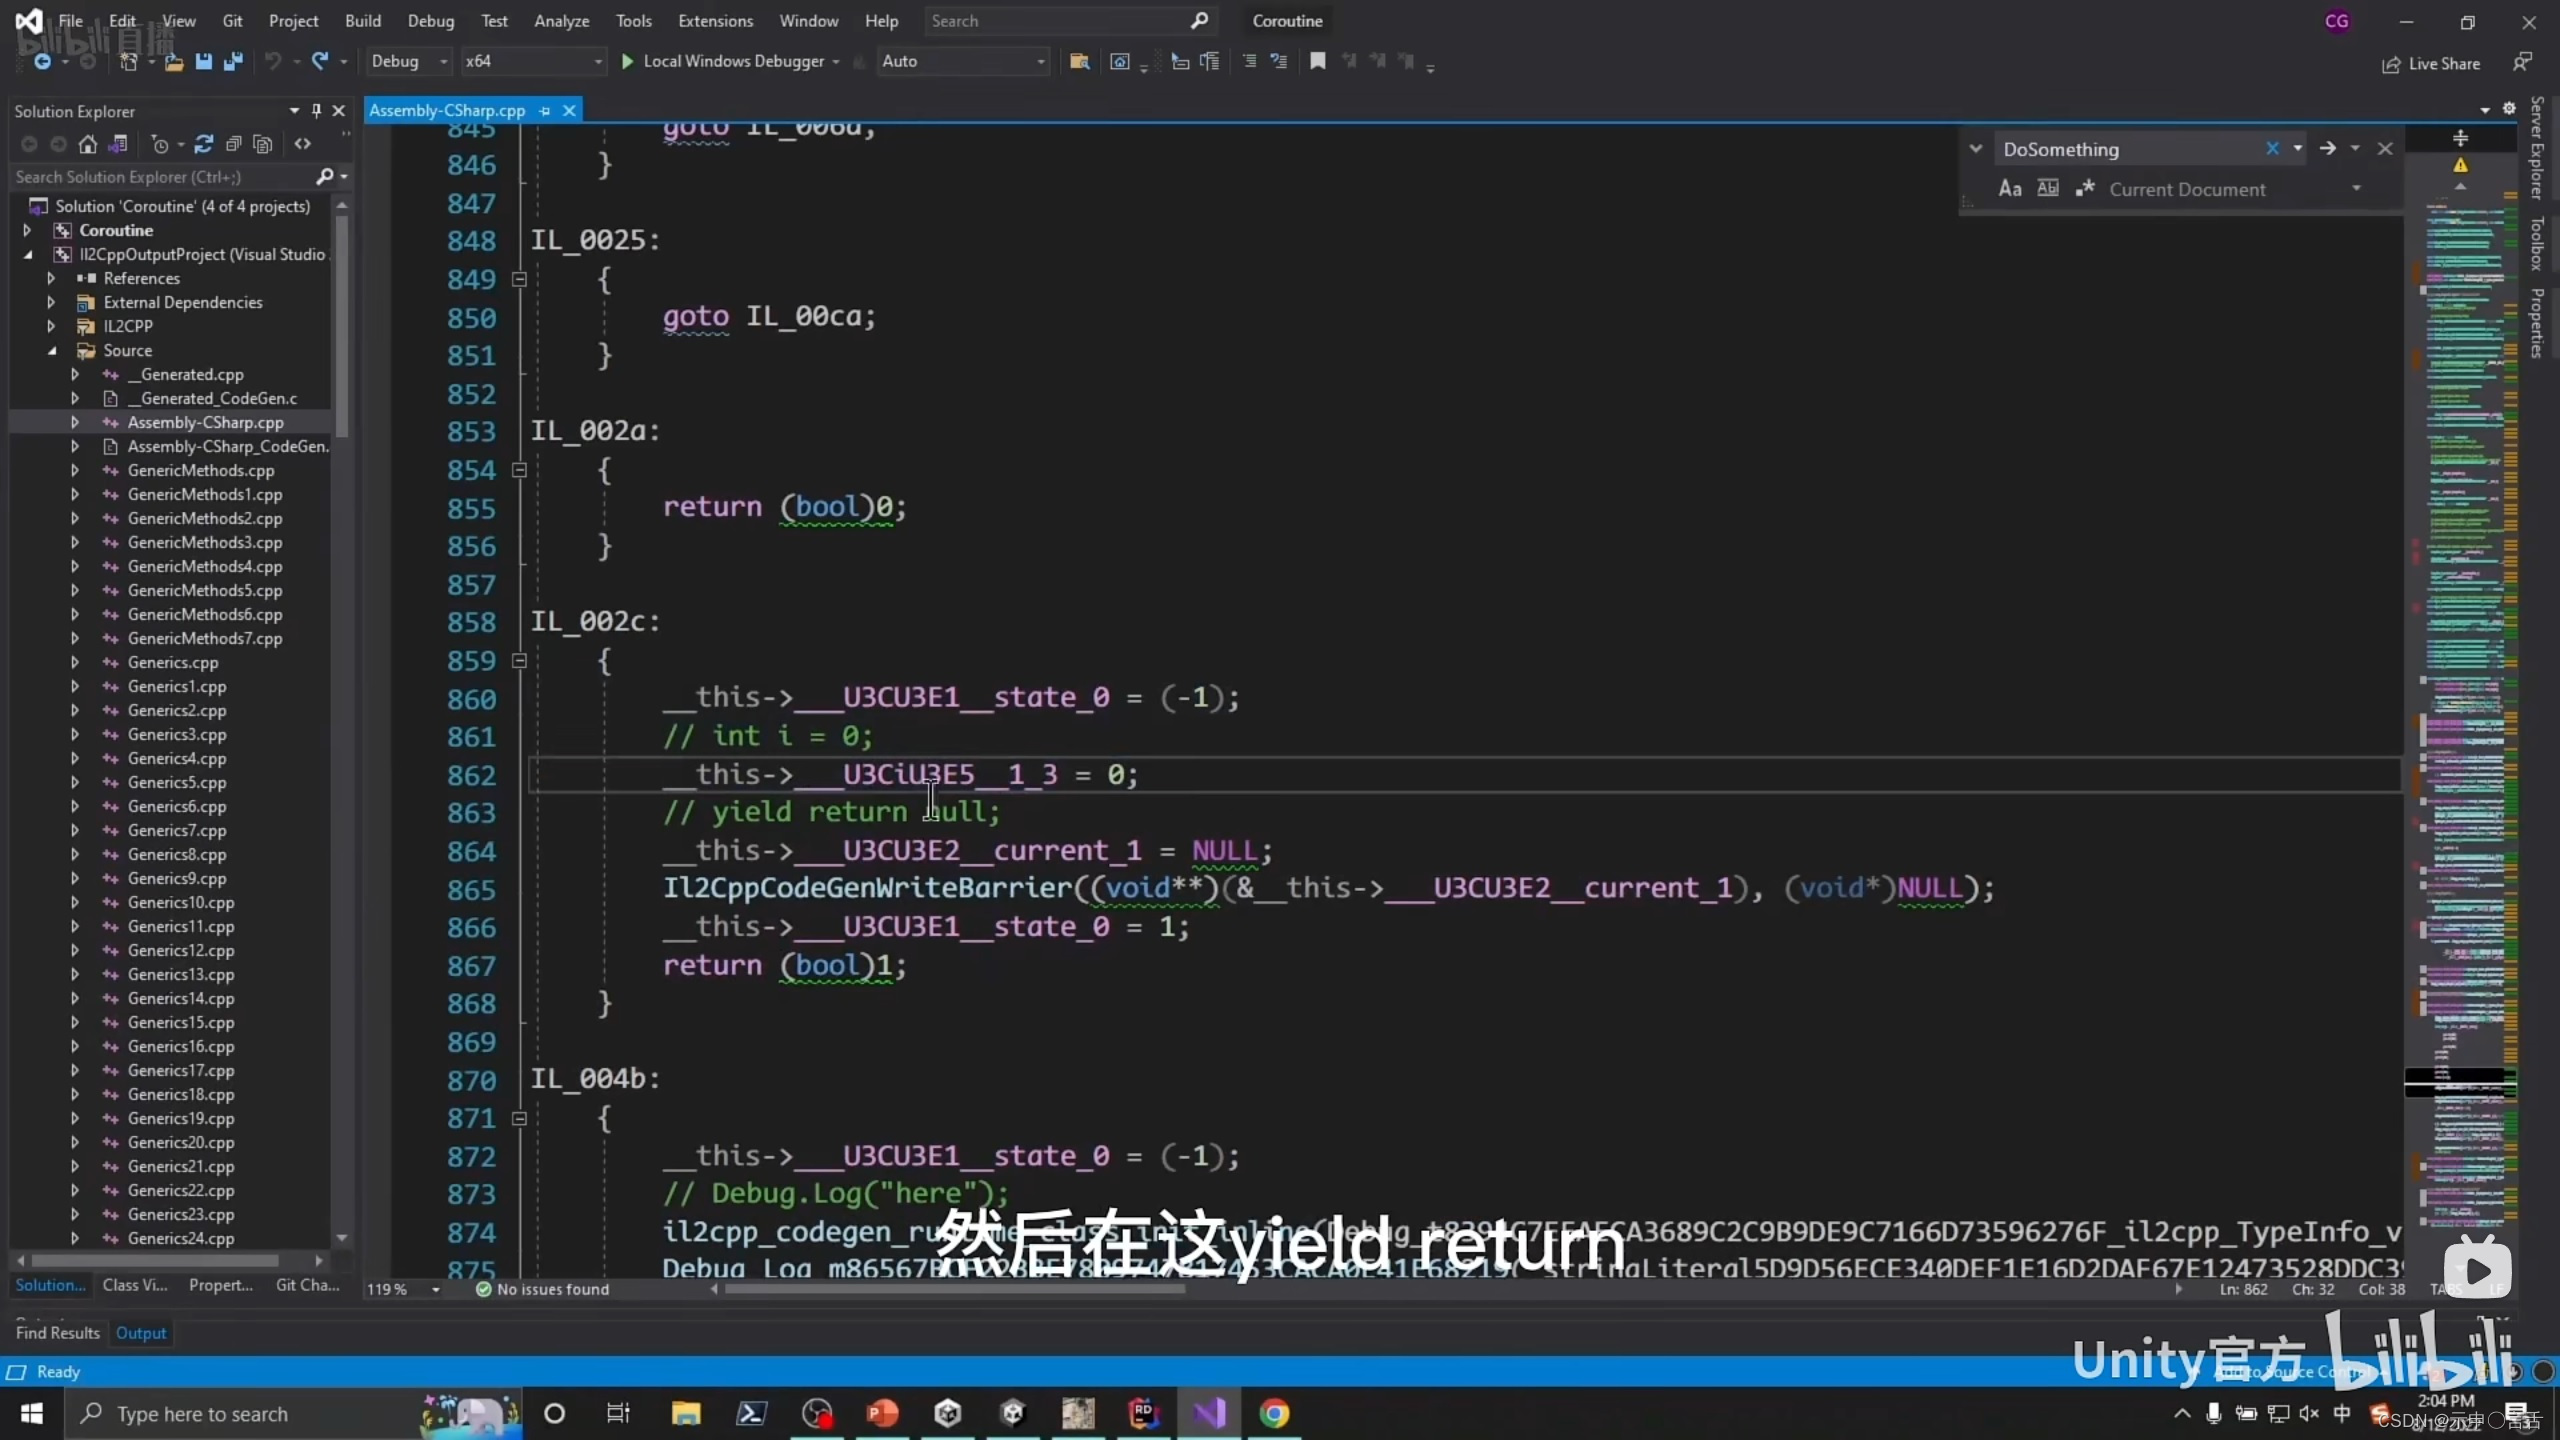2560x1440 pixels.
Task: Expand External Dependencies node
Action: tap(51, 303)
